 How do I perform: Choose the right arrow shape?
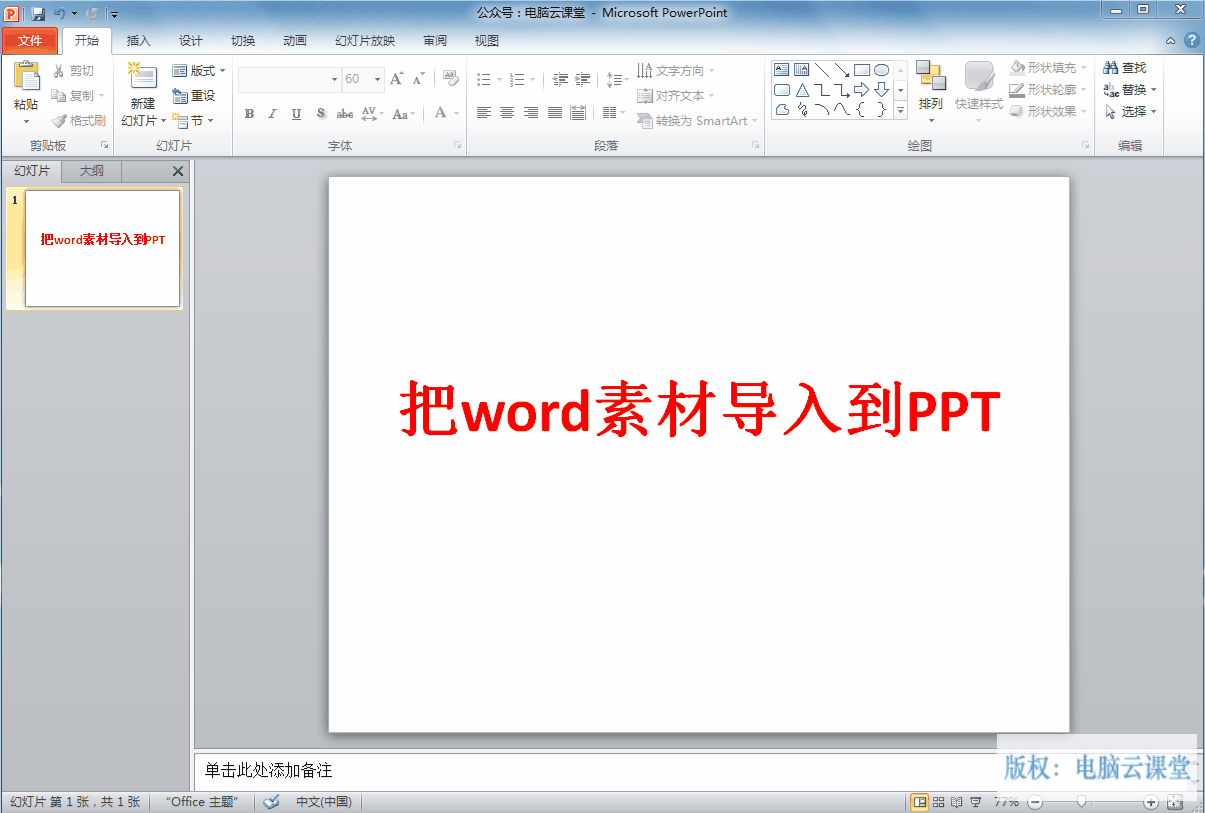[x=861, y=90]
